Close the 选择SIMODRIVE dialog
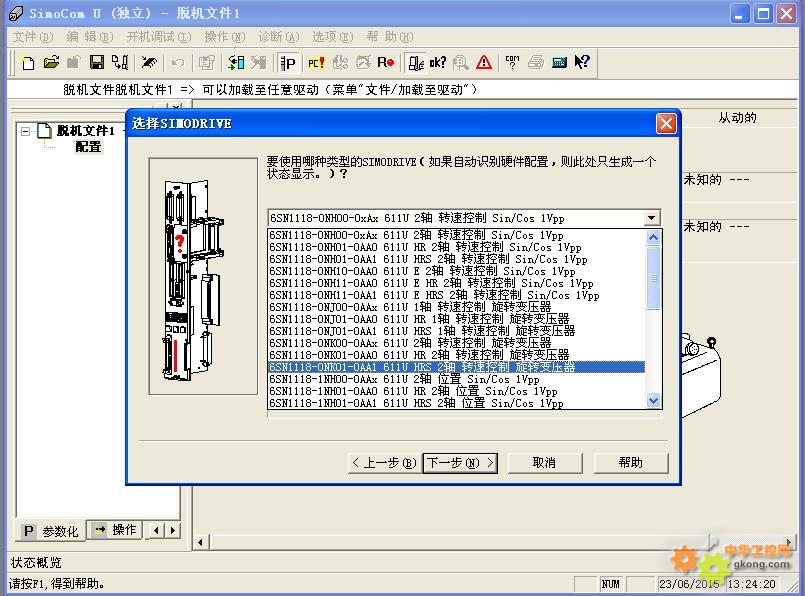 click(x=666, y=124)
